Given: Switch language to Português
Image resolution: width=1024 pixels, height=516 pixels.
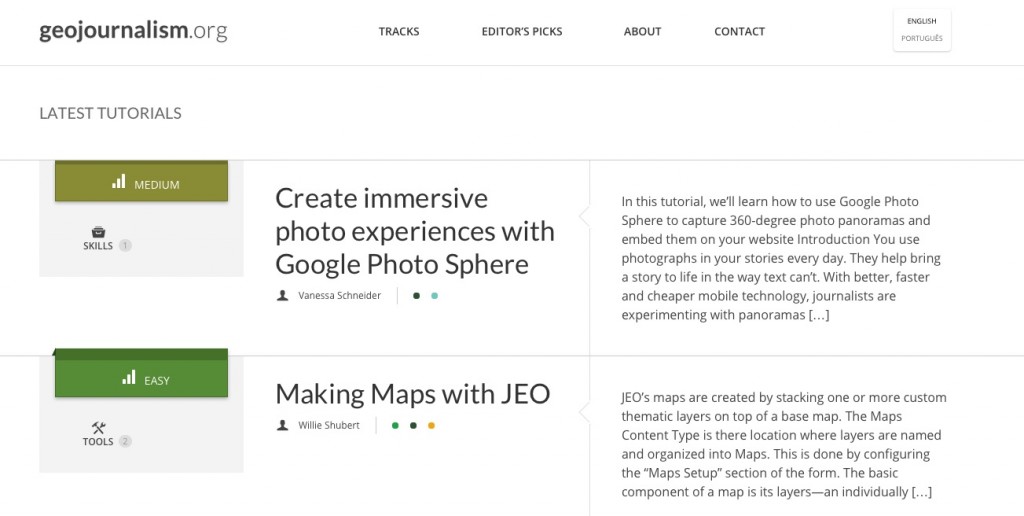Looking at the screenshot, I should 922,39.
